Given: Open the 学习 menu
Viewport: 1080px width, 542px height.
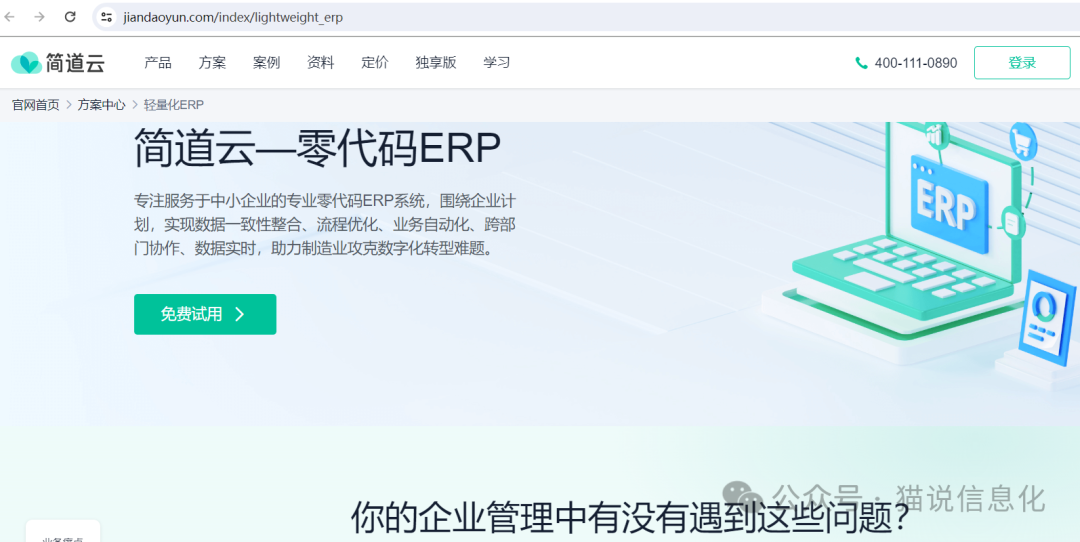Looking at the screenshot, I should point(497,63).
